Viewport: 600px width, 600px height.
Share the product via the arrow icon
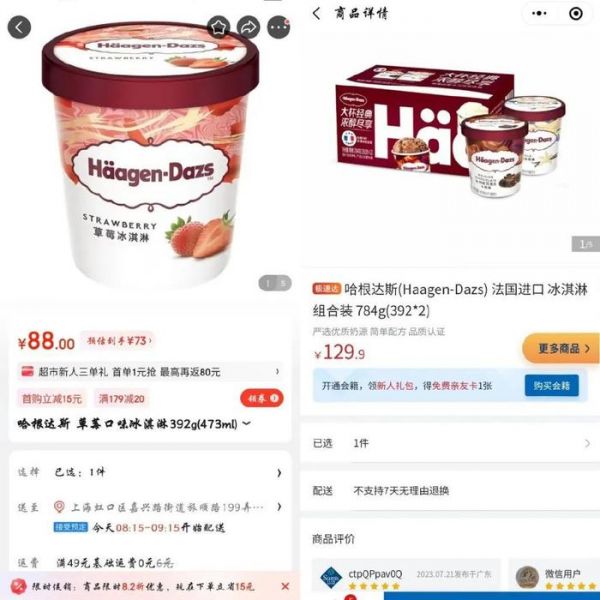[248, 27]
